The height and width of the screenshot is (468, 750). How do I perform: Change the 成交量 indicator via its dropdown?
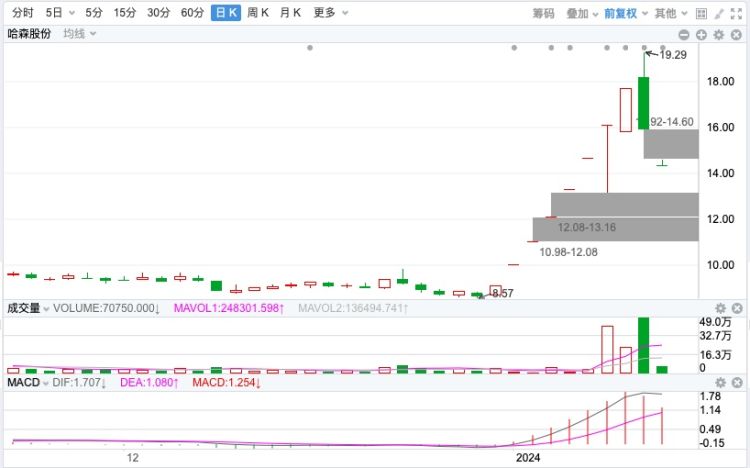click(x=46, y=309)
